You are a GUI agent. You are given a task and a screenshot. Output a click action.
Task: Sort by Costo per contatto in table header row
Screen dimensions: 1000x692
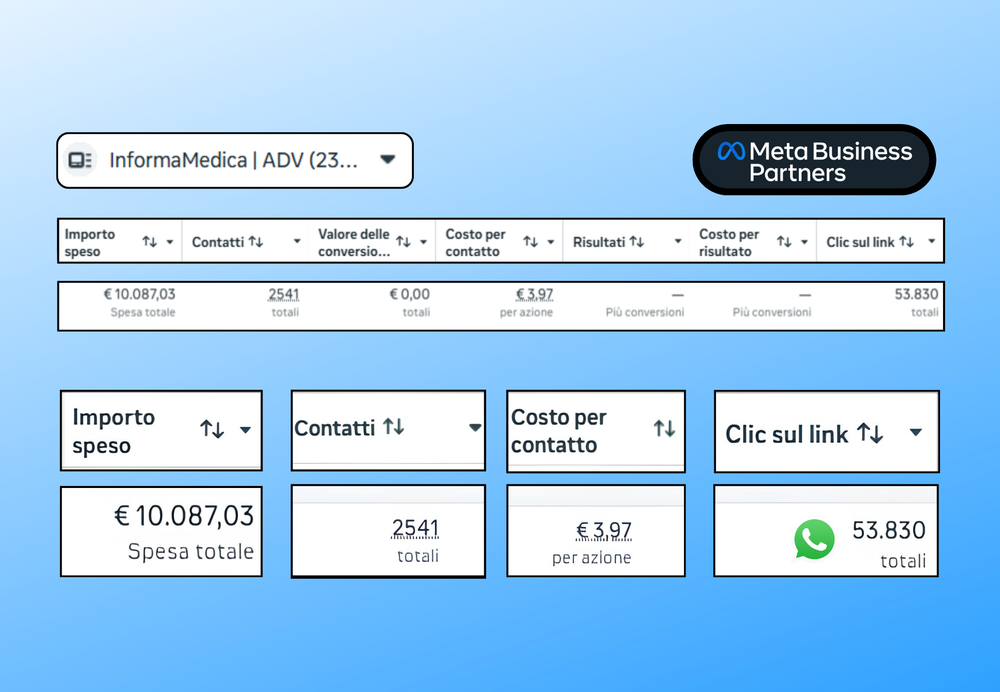pos(531,241)
